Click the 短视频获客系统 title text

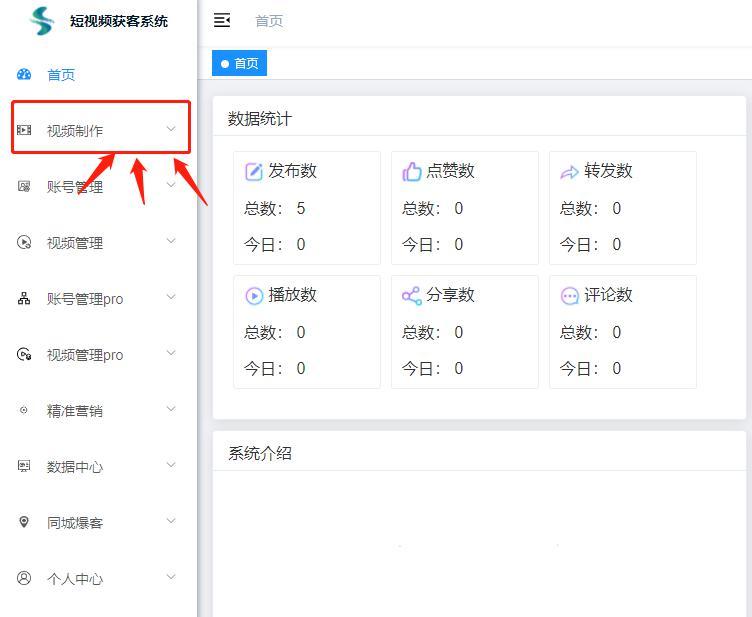tap(118, 21)
